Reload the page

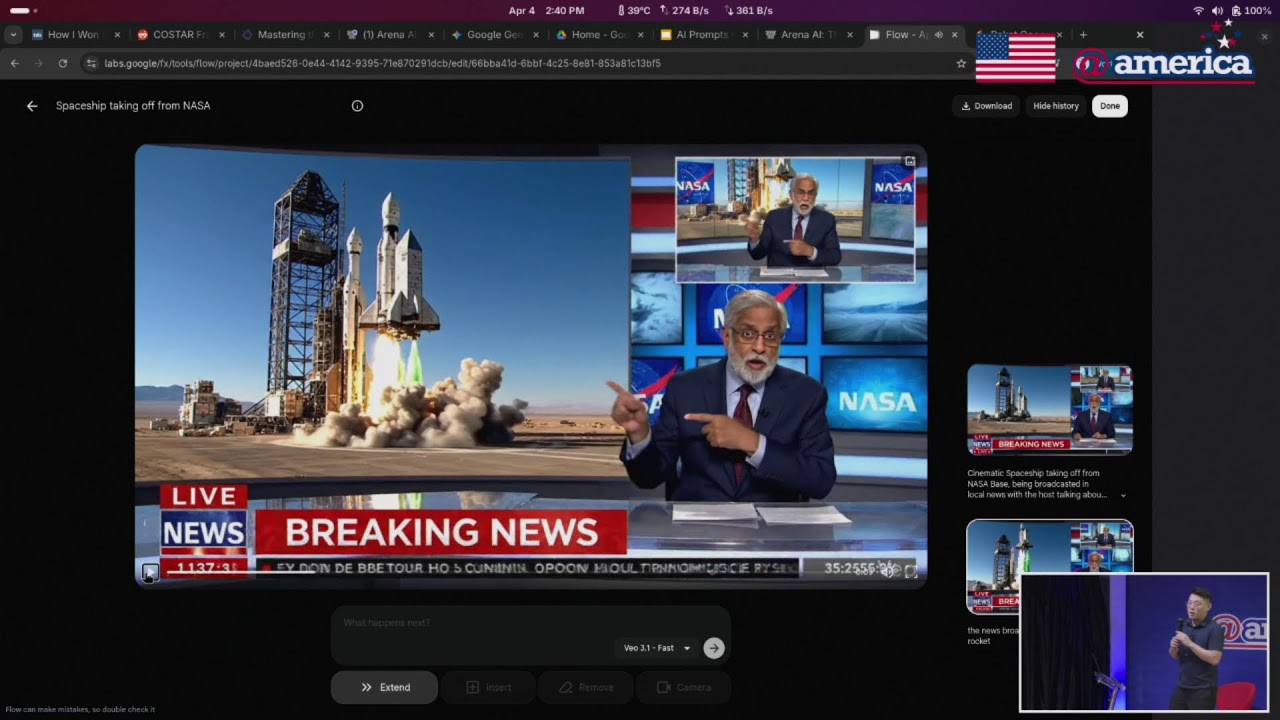63,63
